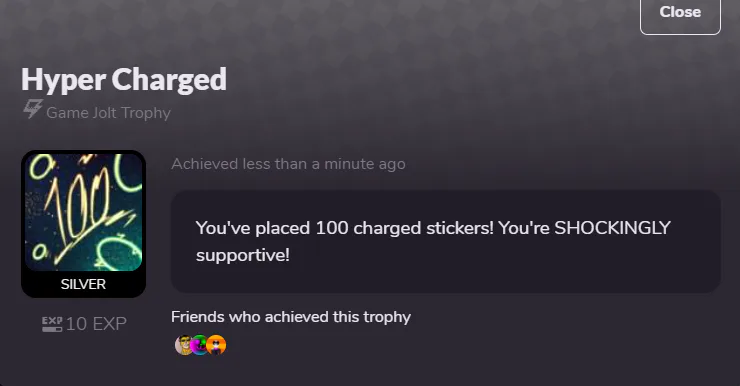Click the charged stickers! phrase
The height and width of the screenshot is (386, 740).
point(423,228)
